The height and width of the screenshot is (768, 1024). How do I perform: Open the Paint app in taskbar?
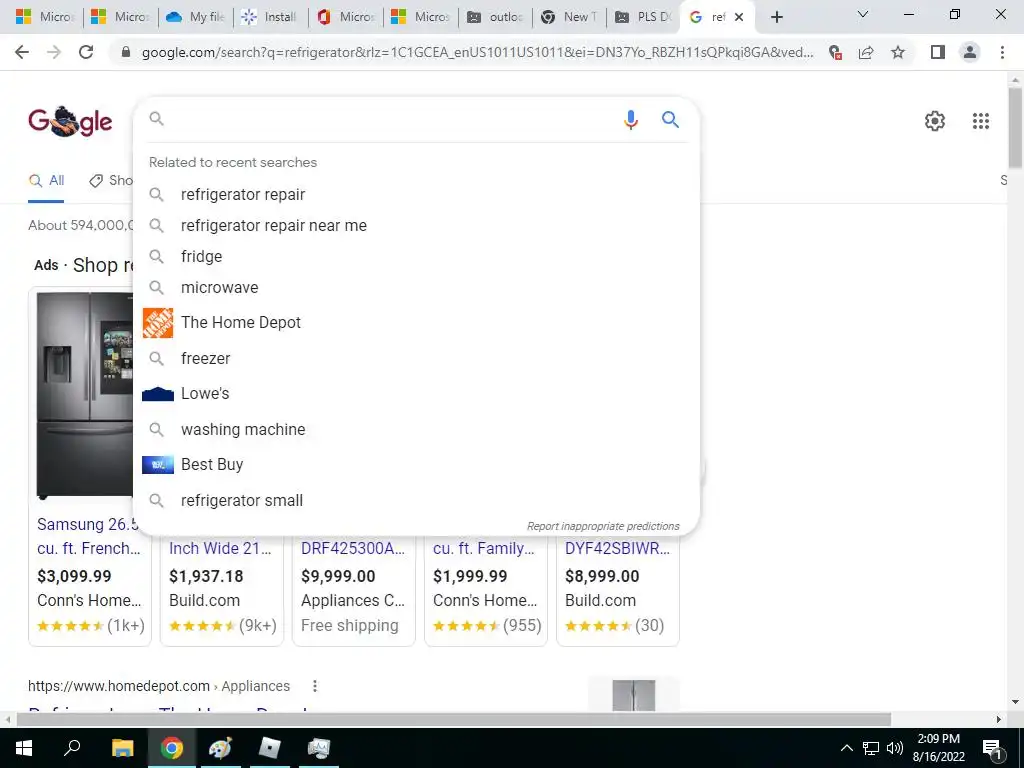point(220,748)
